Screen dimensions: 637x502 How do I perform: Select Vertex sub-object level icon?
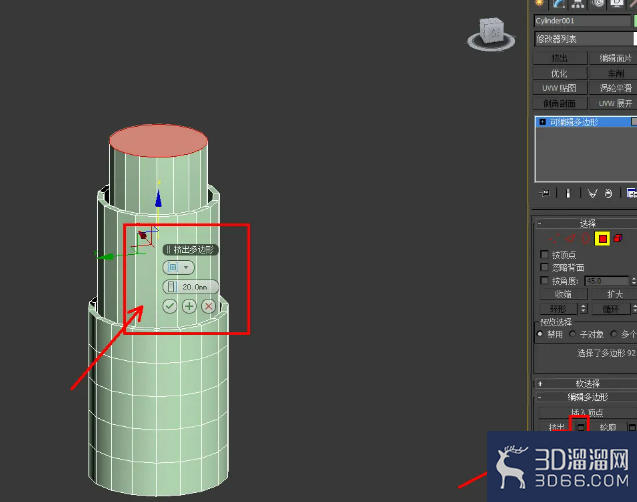click(555, 238)
